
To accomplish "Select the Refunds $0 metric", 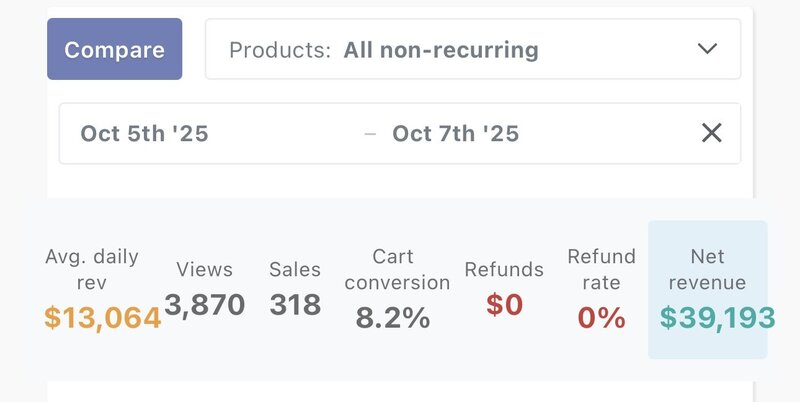I will pos(504,288).
